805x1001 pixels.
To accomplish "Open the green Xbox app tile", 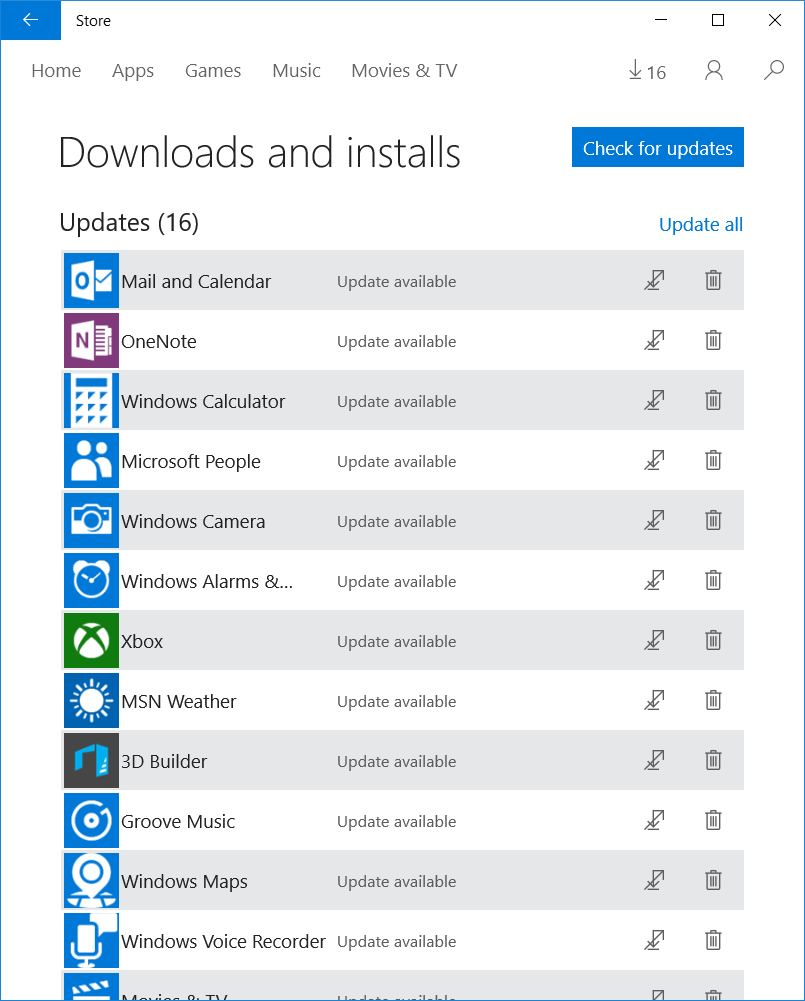I will coord(91,640).
